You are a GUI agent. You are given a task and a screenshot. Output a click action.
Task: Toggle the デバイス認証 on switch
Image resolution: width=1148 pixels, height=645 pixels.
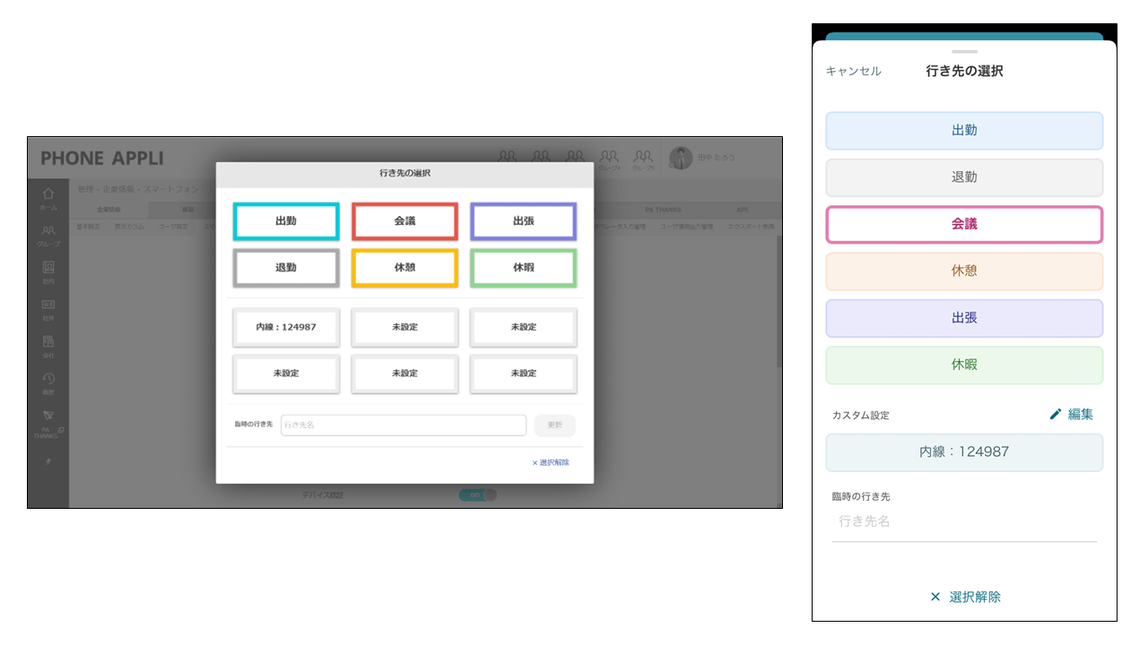tap(477, 495)
